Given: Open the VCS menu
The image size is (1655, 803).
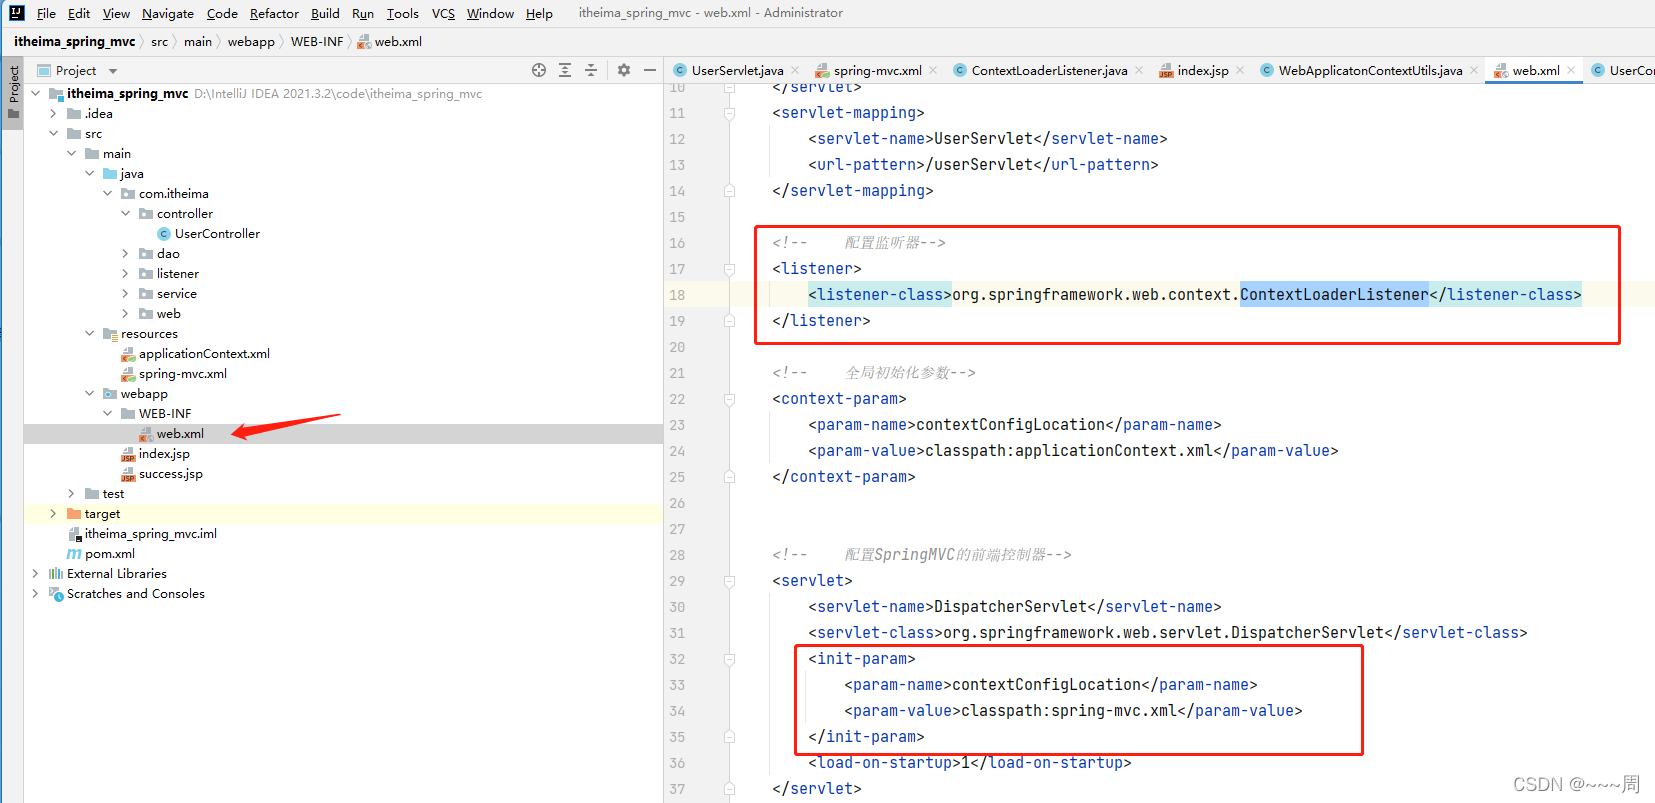Looking at the screenshot, I should point(443,13).
